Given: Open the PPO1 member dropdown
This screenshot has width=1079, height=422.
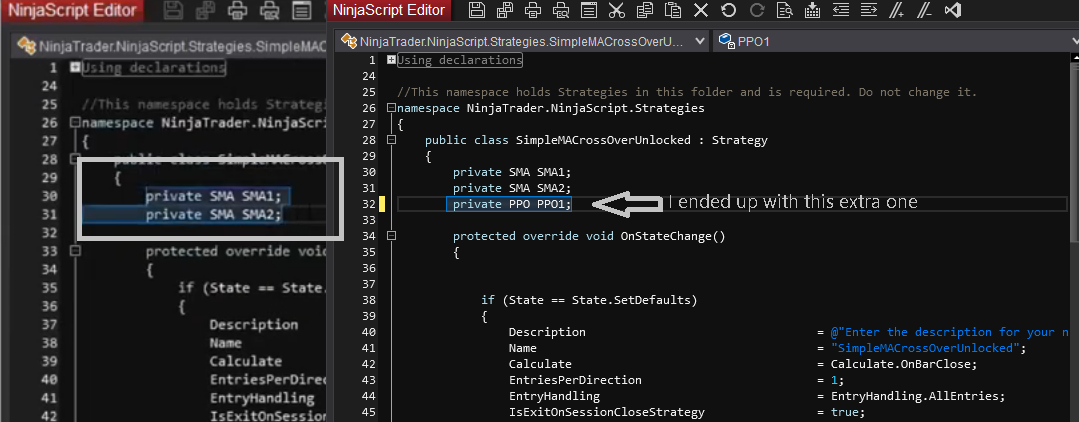Looking at the screenshot, I should 895,41.
